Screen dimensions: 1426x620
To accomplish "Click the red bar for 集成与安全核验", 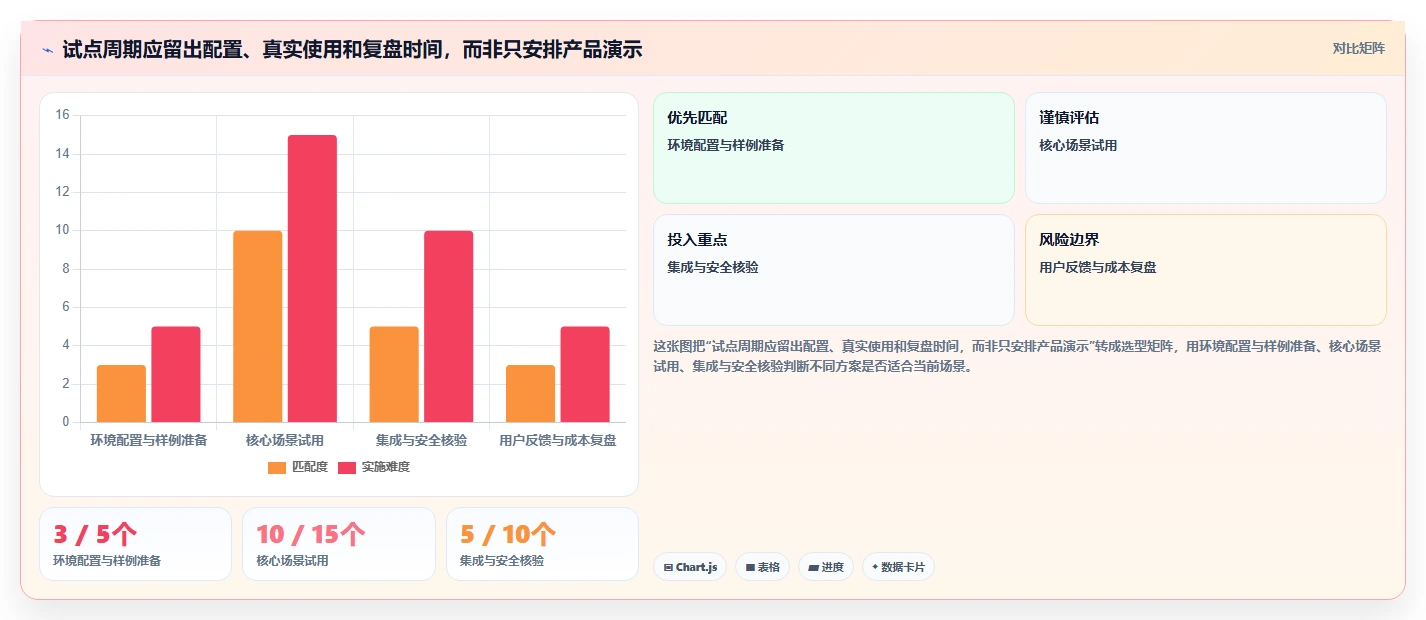I will 449,327.
